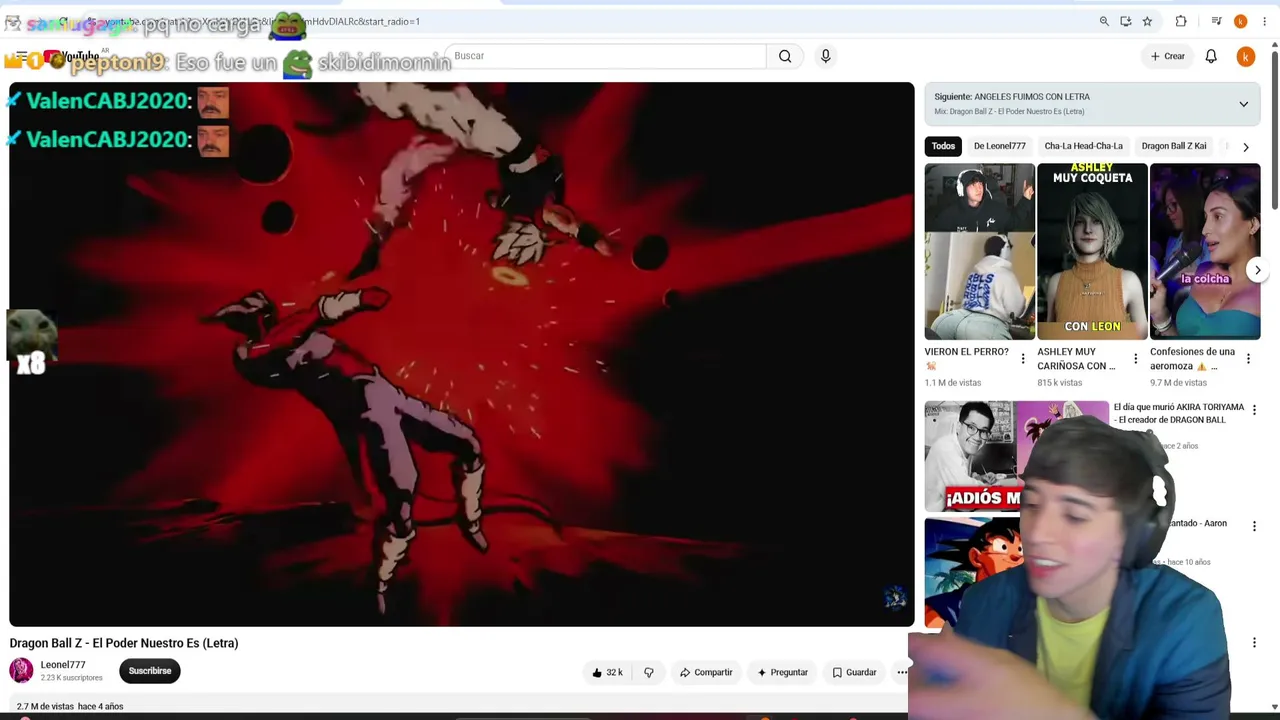Open options for Confesiones de una aeromoza video
The image size is (1280, 720).
pos(1248,358)
